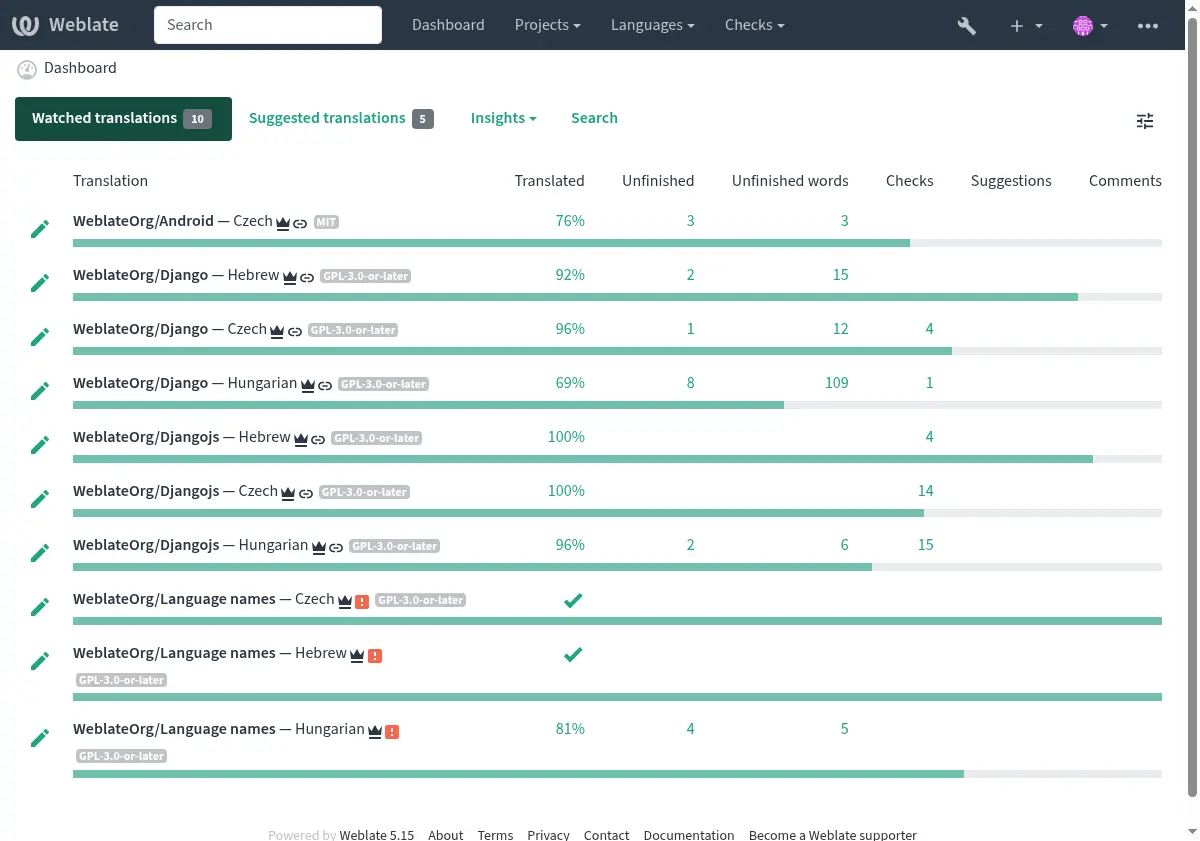Screen dimensions: 1200x841
Task: Click checkmark for Language names Czech
Action: click(573, 601)
